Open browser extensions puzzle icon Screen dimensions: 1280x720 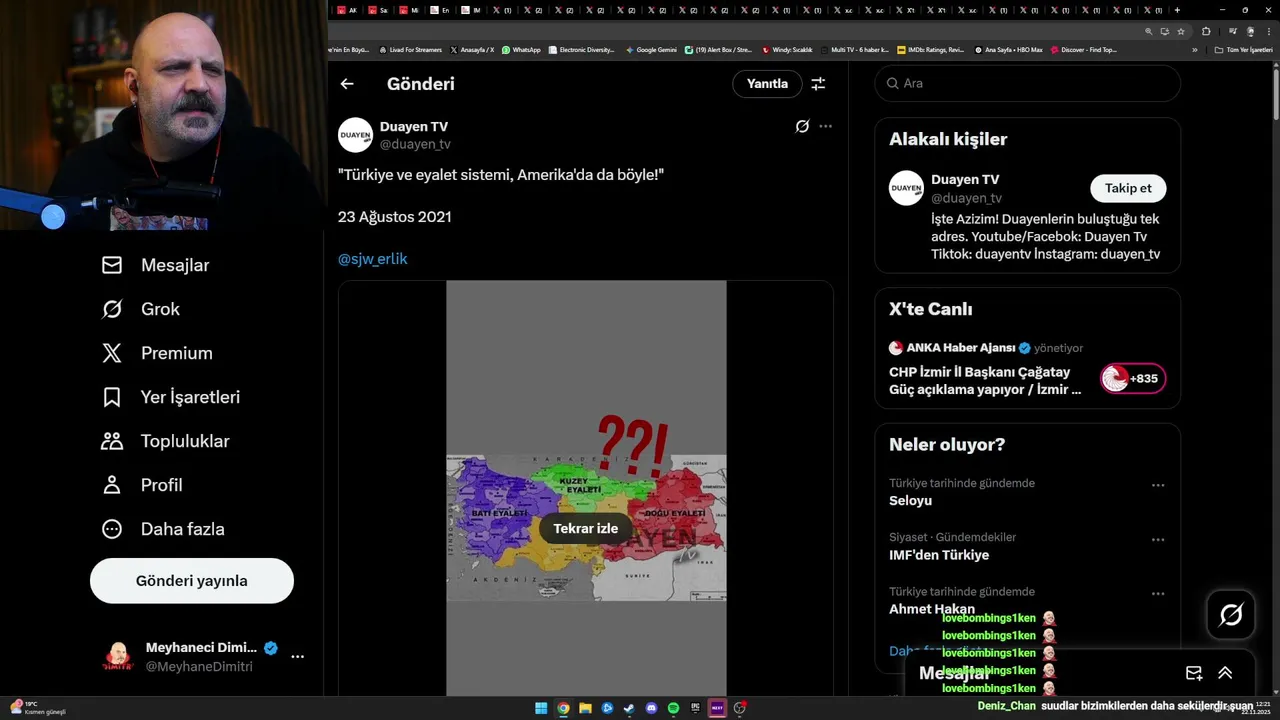(1206, 31)
